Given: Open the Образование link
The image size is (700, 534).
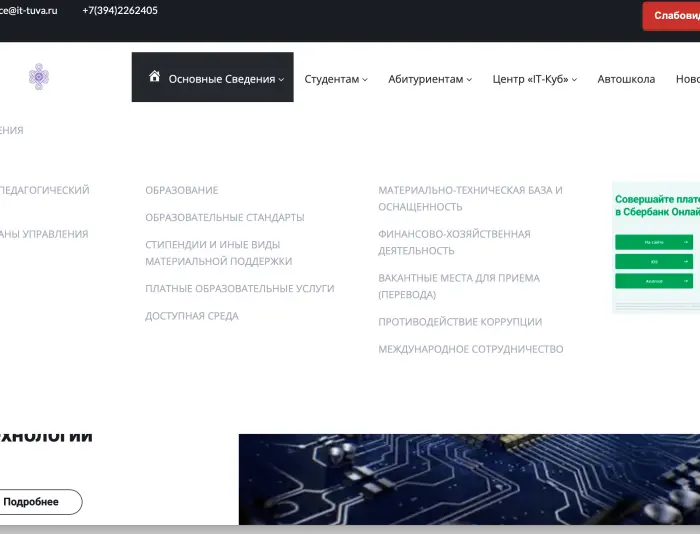Looking at the screenshot, I should tap(181, 190).
